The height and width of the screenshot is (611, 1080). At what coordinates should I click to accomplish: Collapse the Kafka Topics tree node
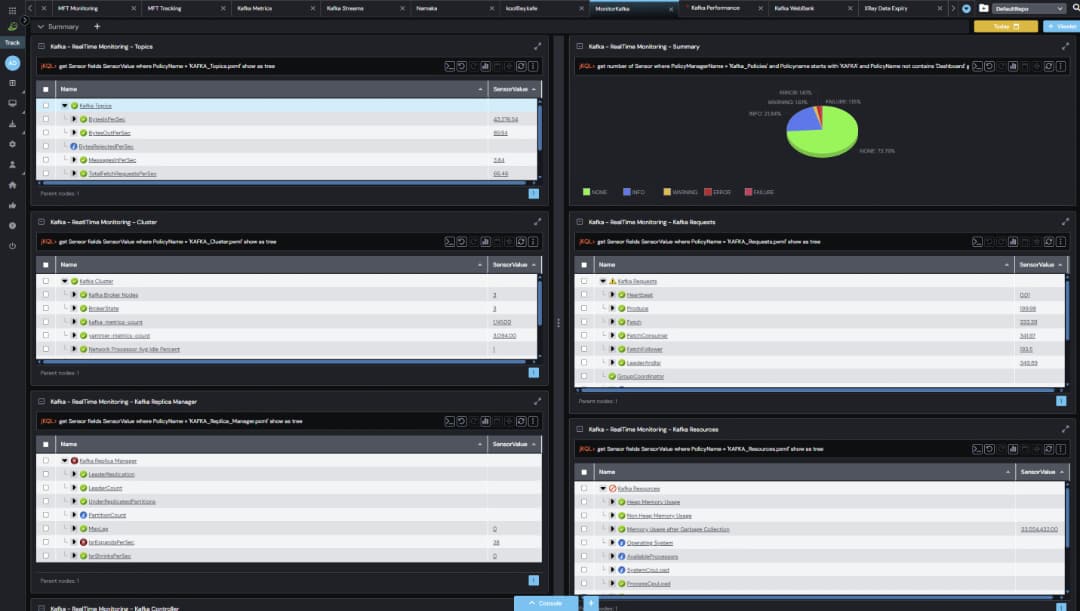point(64,104)
